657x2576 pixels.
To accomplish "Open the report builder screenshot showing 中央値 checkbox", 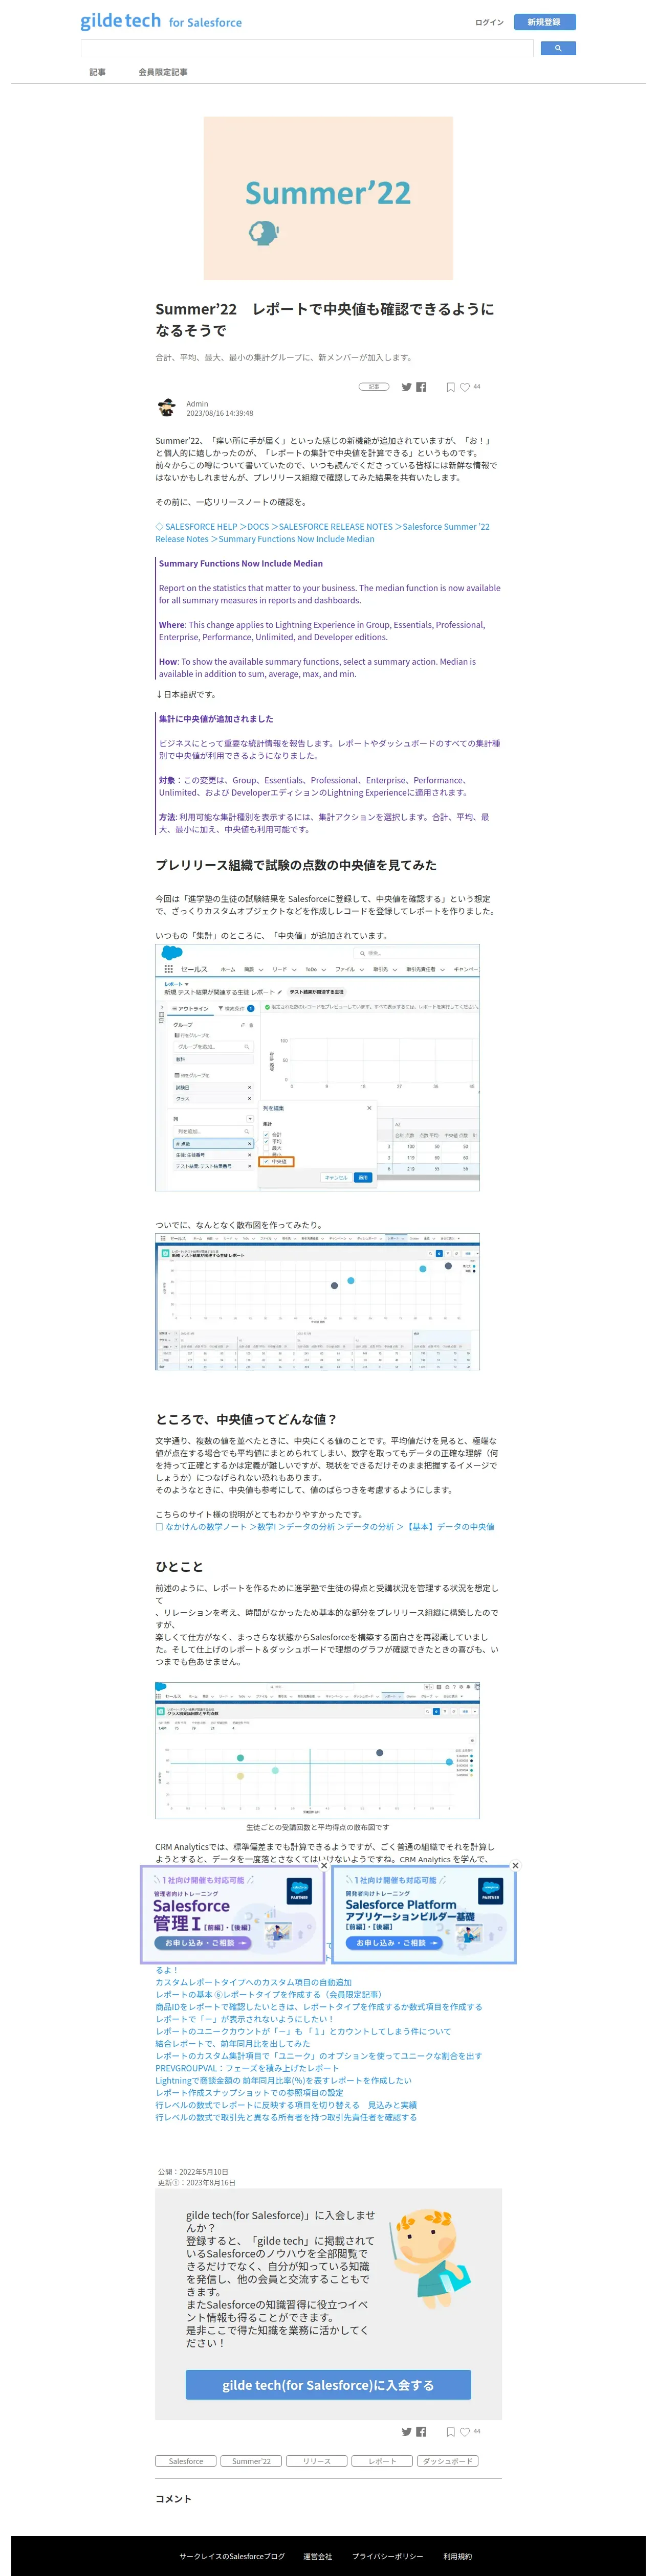I will point(317,1067).
